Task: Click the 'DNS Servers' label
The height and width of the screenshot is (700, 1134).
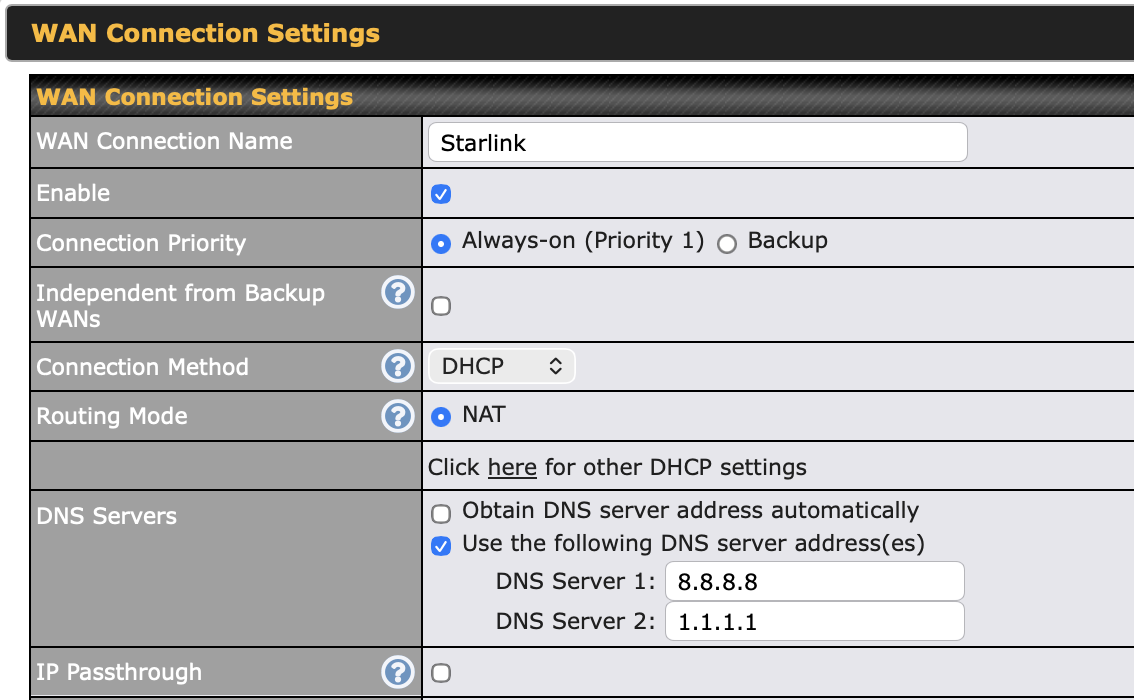Action: coord(106,516)
